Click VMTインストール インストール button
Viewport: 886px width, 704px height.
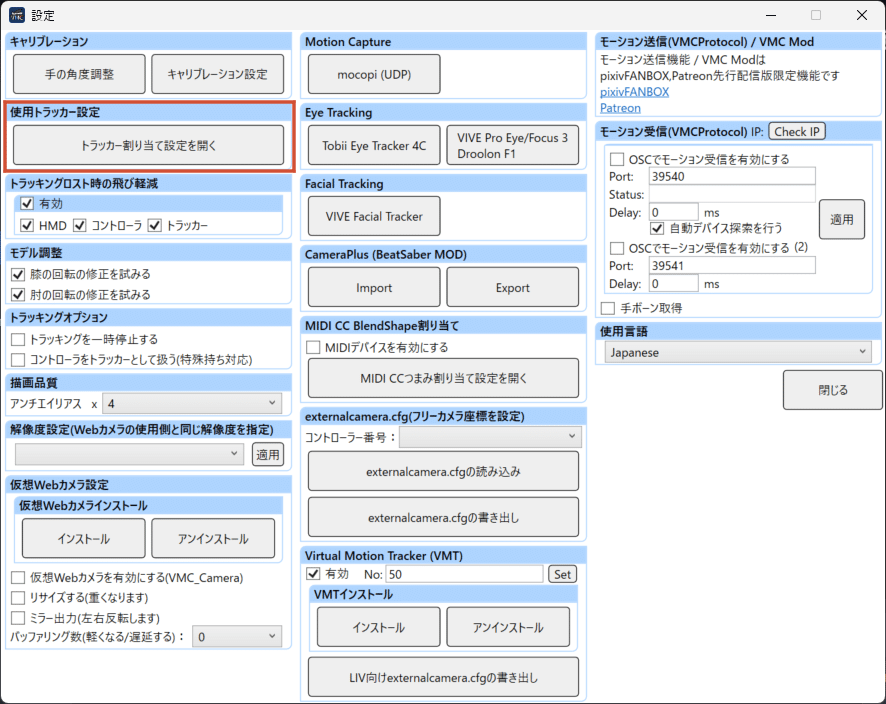(379, 627)
